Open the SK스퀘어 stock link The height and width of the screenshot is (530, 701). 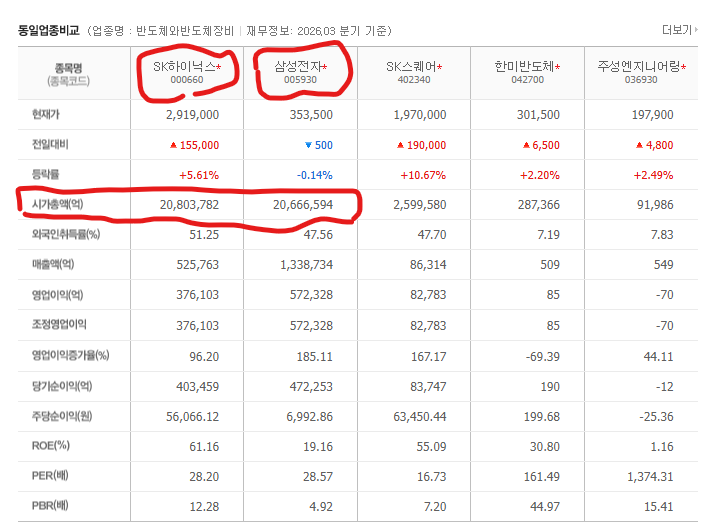(x=411, y=67)
